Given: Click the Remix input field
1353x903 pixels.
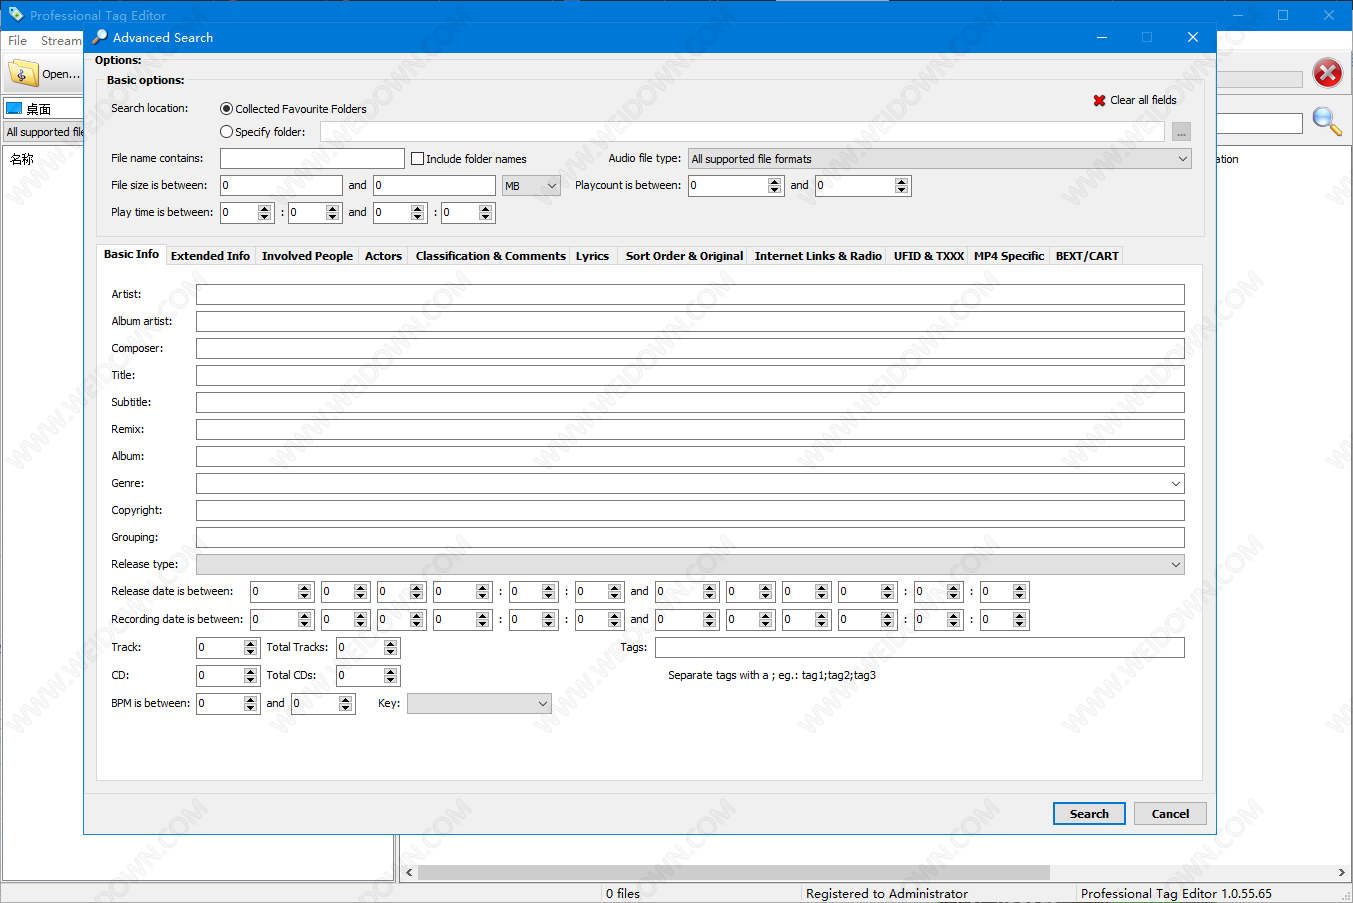Looking at the screenshot, I should pos(690,429).
